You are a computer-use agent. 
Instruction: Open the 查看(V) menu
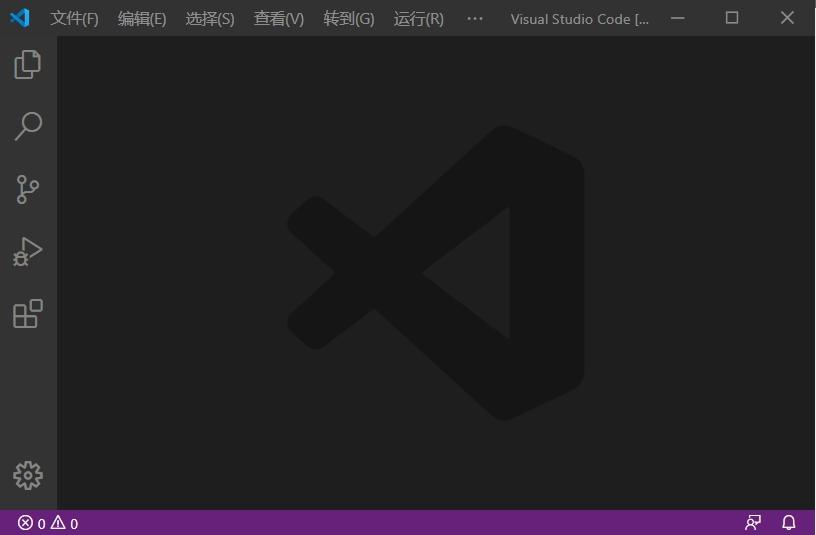pyautogui.click(x=279, y=19)
